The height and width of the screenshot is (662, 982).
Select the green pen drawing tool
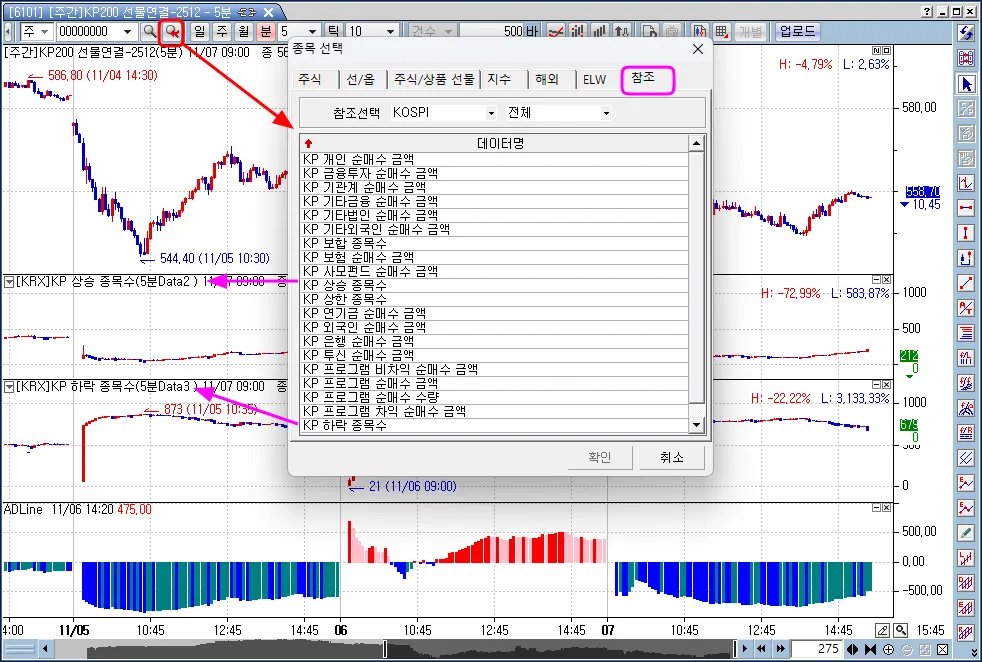966,533
